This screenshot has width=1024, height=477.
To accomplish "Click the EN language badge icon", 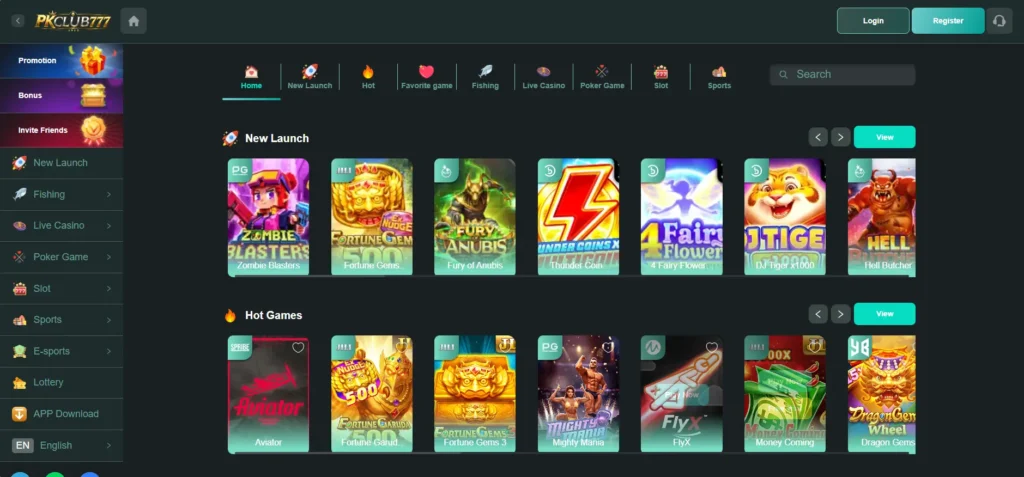I will click(22, 445).
